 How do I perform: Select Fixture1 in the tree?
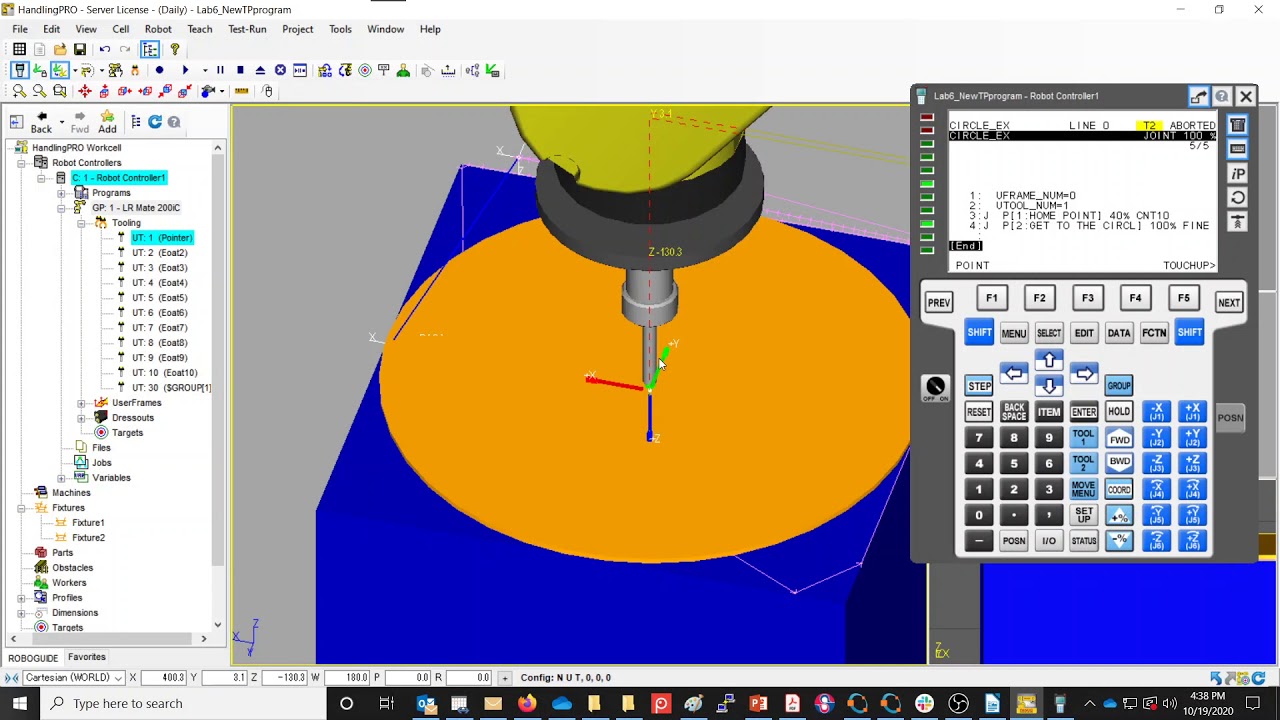(88, 523)
